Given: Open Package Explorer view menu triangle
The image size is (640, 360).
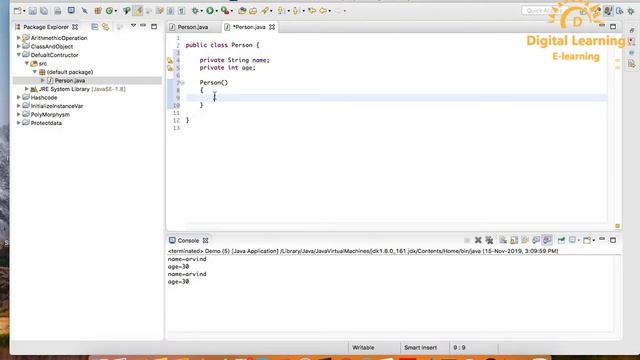Looking at the screenshot, I should click(x=133, y=26).
